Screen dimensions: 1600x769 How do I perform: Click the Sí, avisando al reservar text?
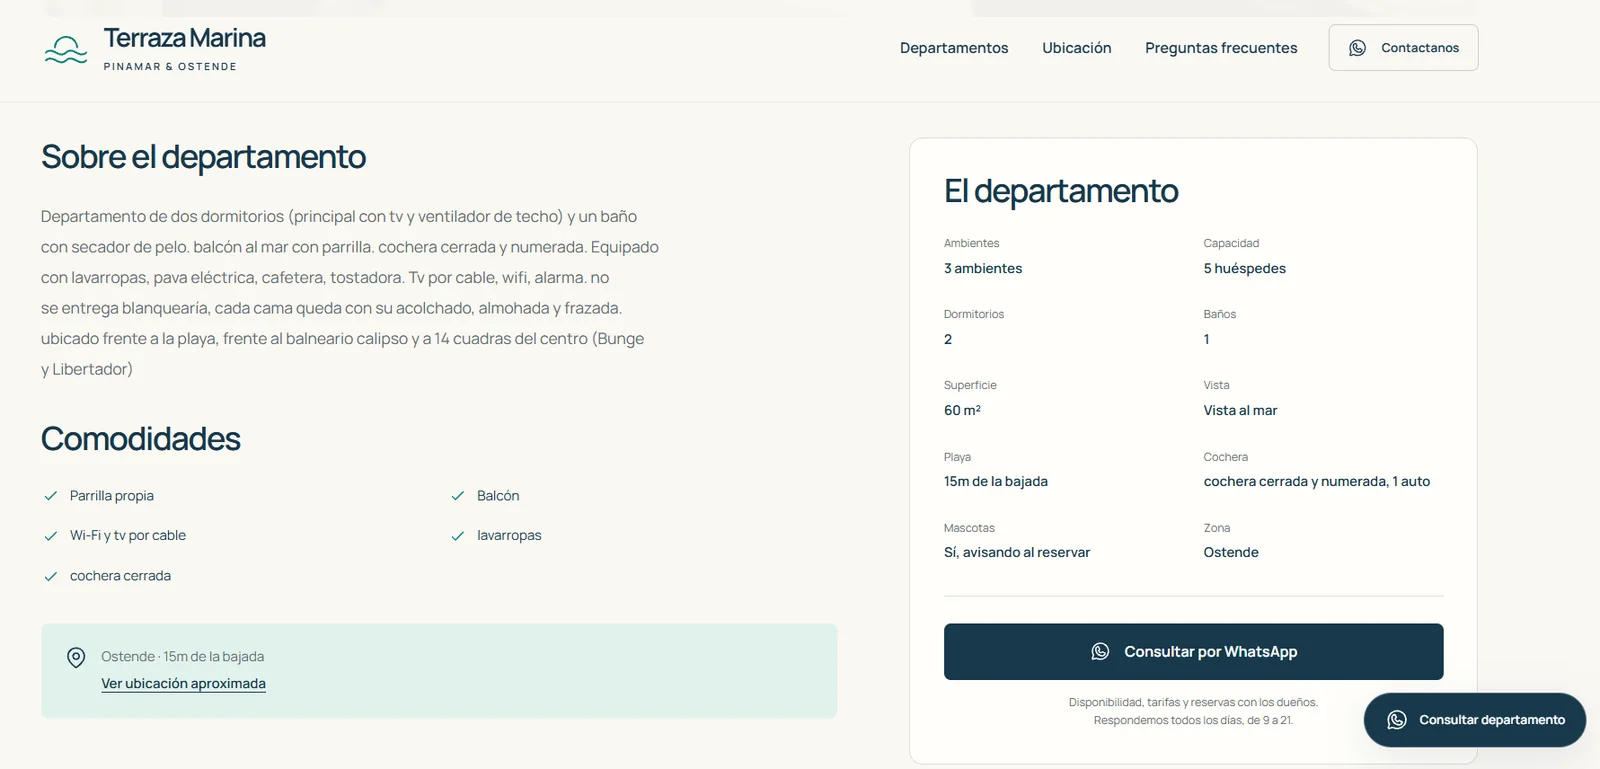(1017, 553)
